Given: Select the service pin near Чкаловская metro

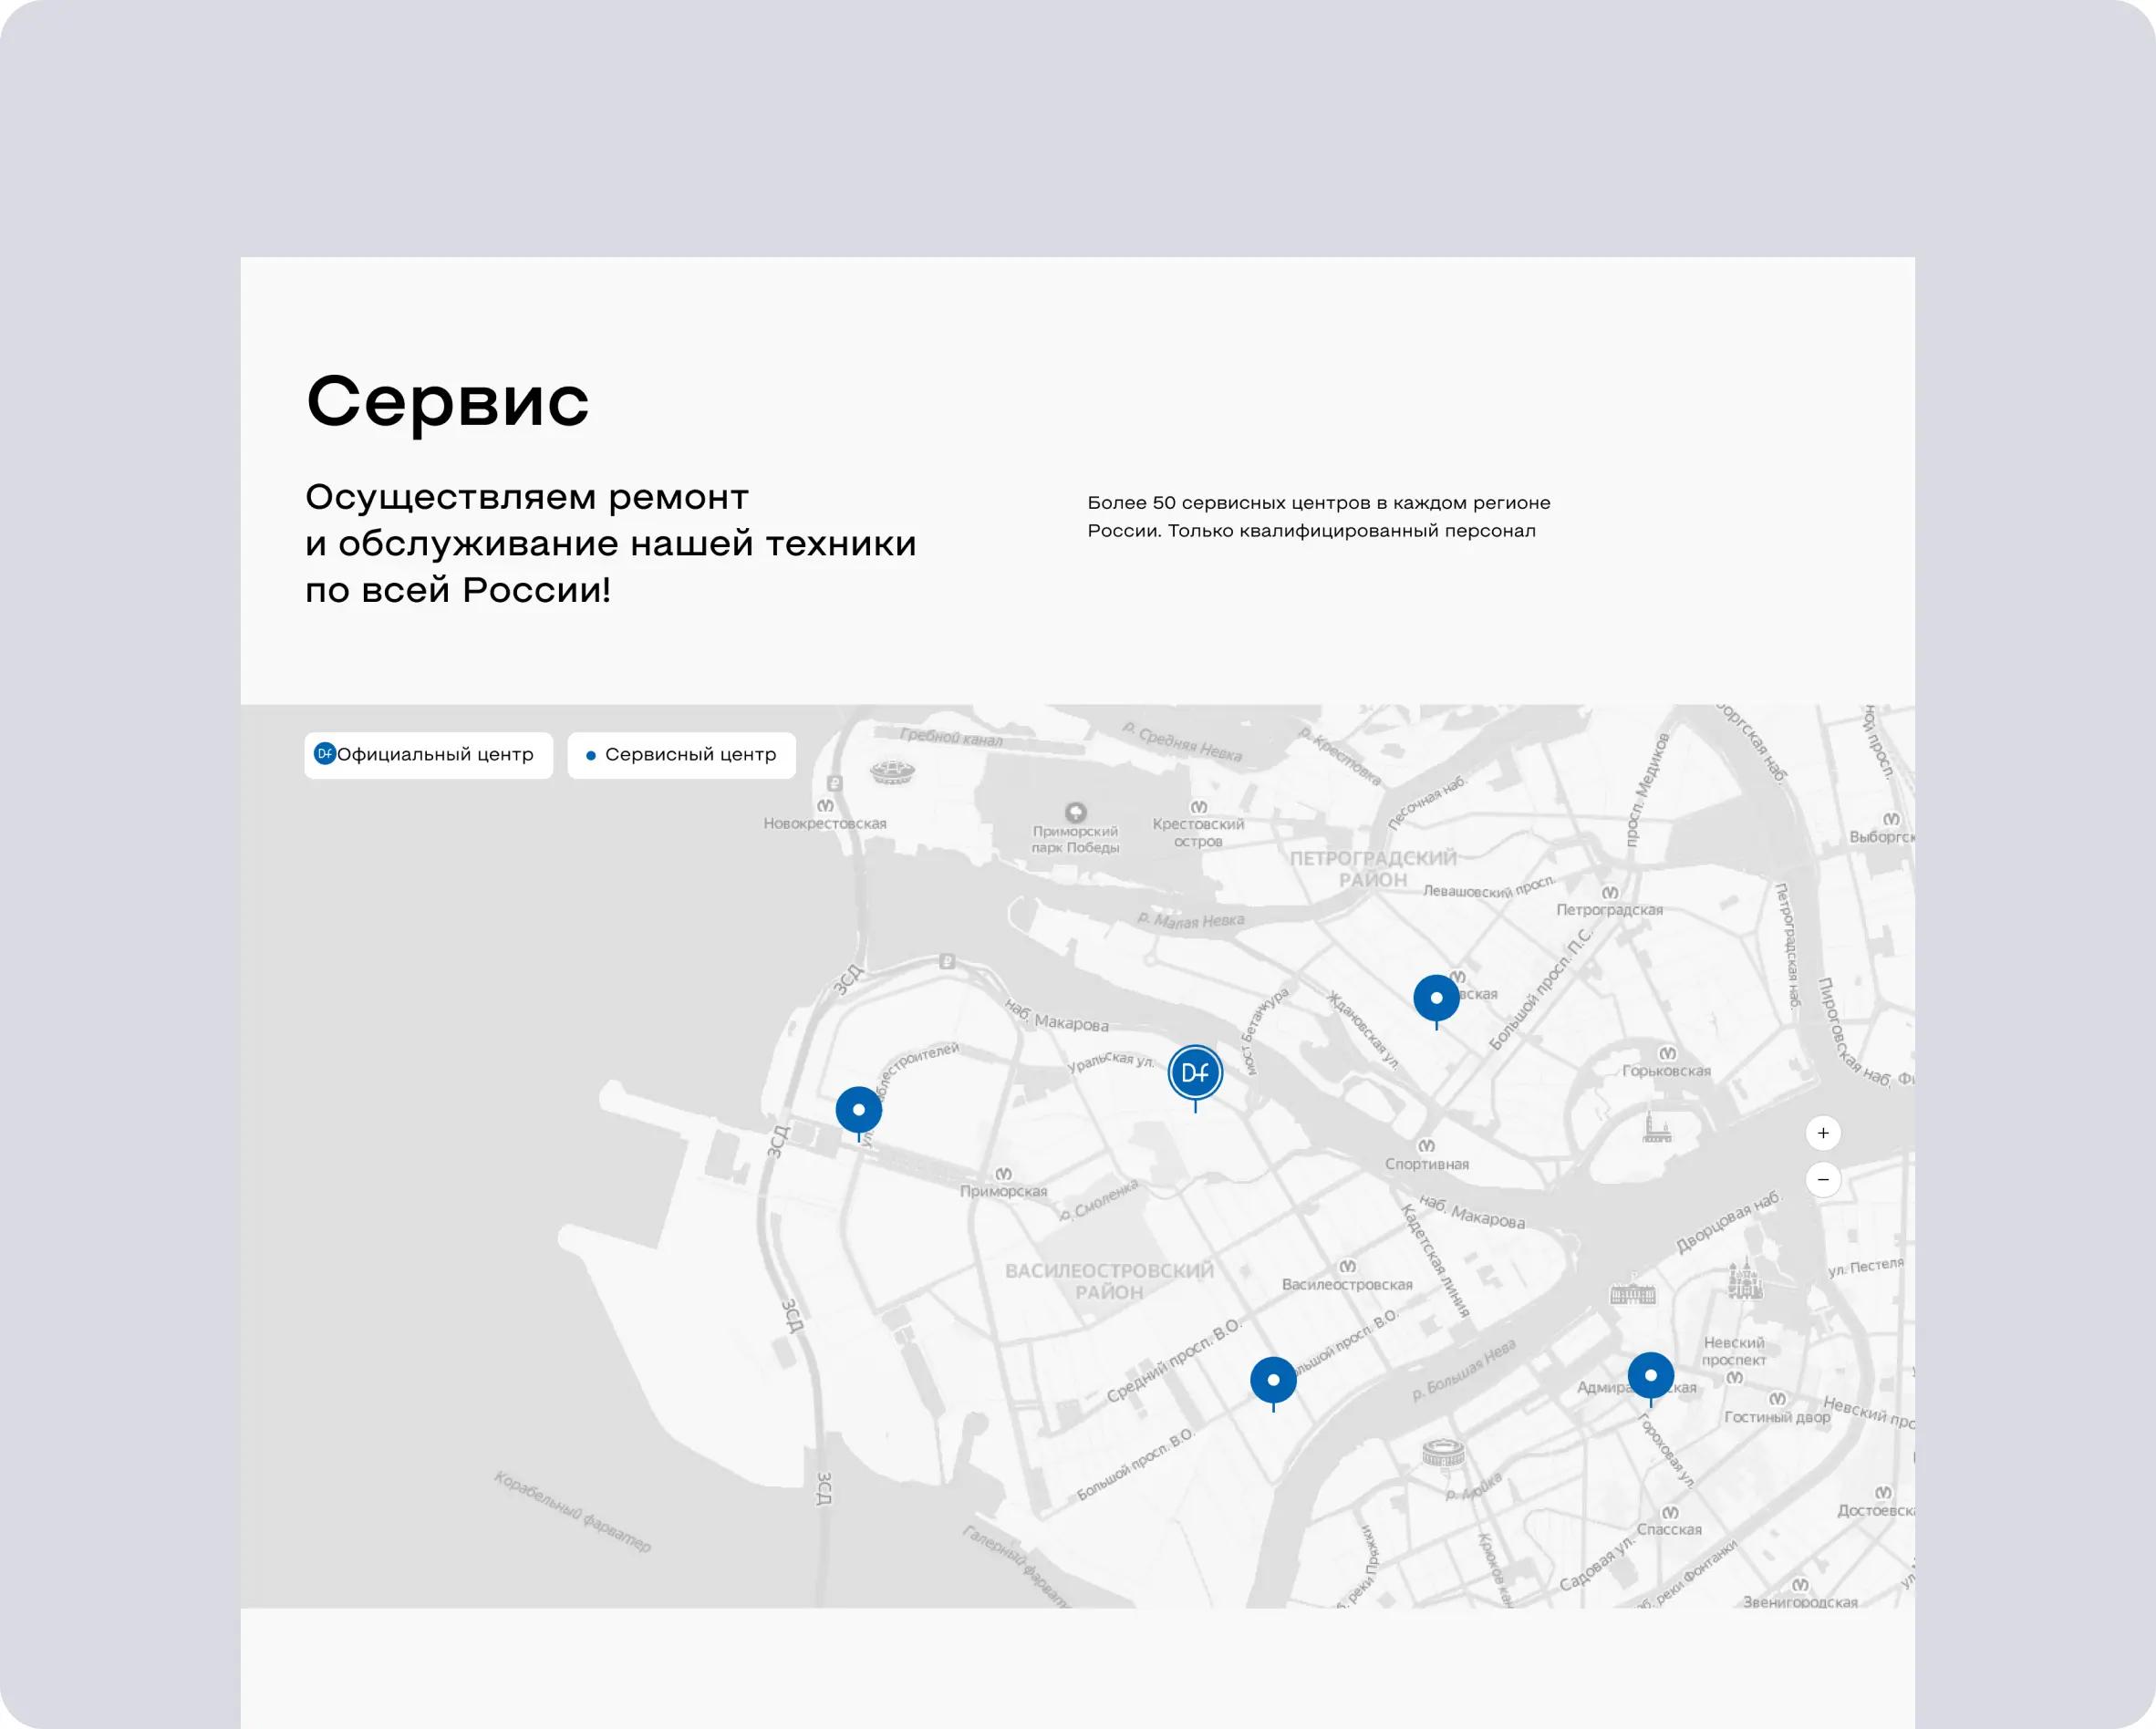Looking at the screenshot, I should point(1436,999).
